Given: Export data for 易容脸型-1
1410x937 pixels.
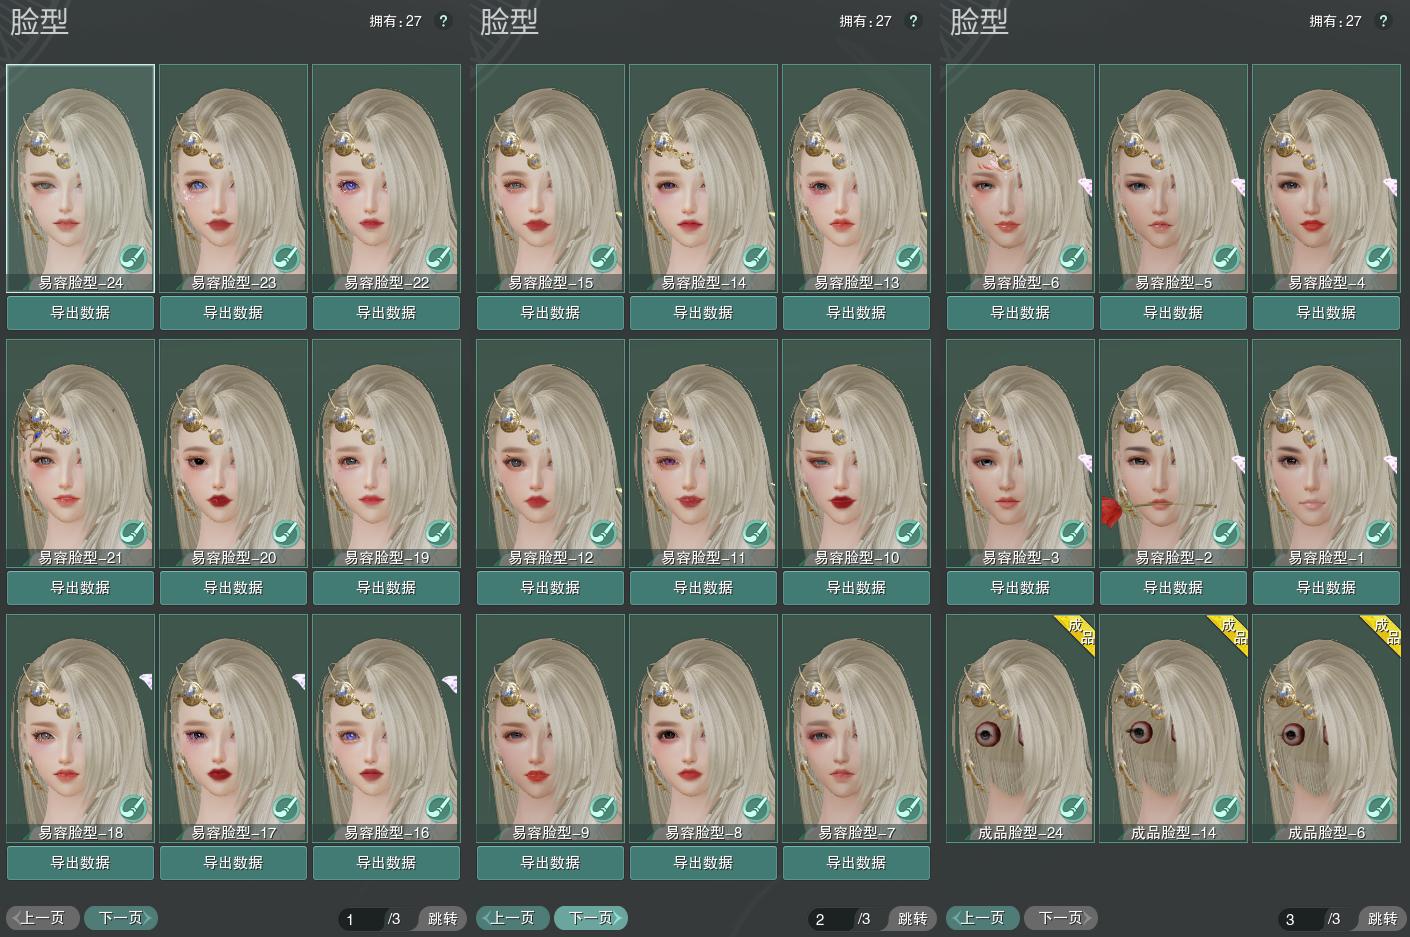Looking at the screenshot, I should [1326, 588].
